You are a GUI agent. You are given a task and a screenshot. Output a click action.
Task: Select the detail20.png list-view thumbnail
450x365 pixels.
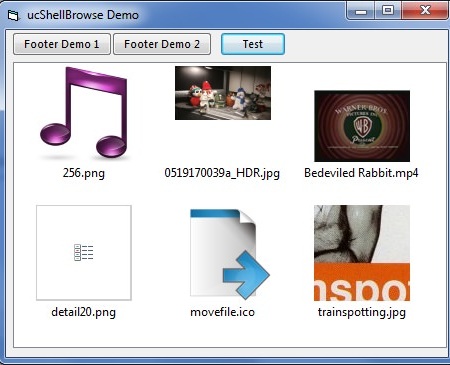pos(84,253)
